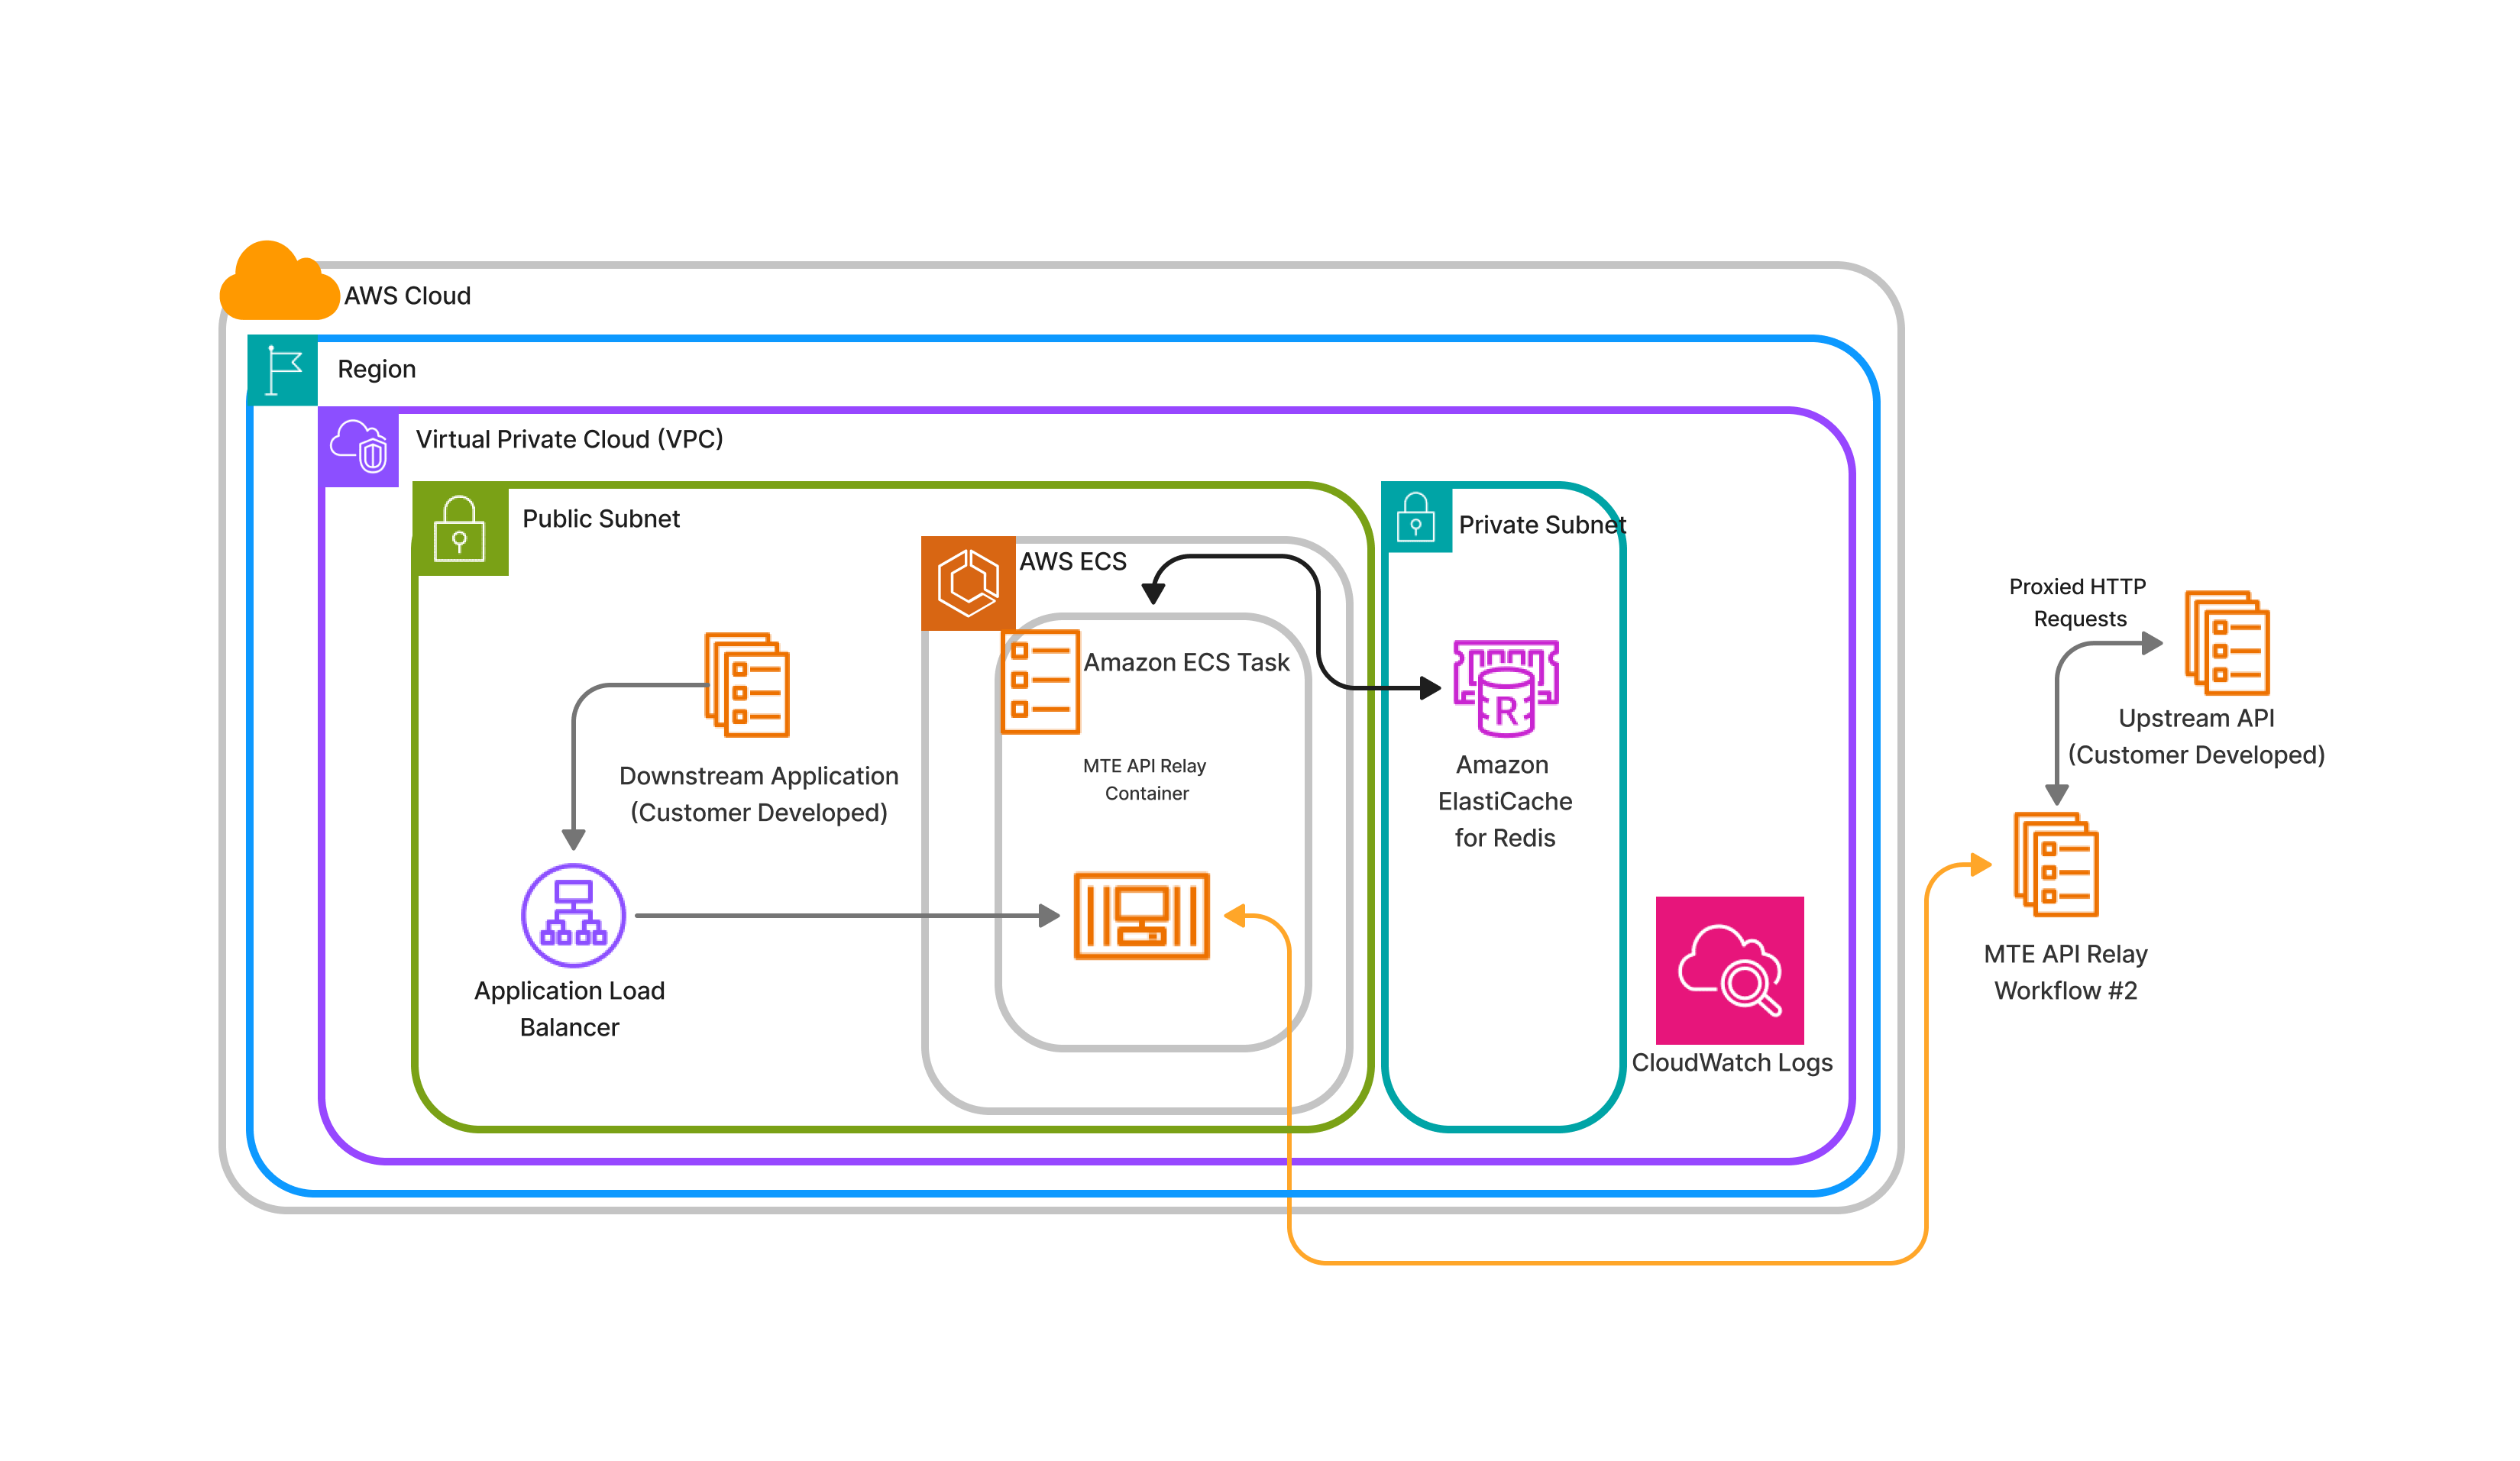Viewport: 2520px width, 1461px height.
Task: Select the 'Private Subnet' label
Action: tap(1542, 525)
